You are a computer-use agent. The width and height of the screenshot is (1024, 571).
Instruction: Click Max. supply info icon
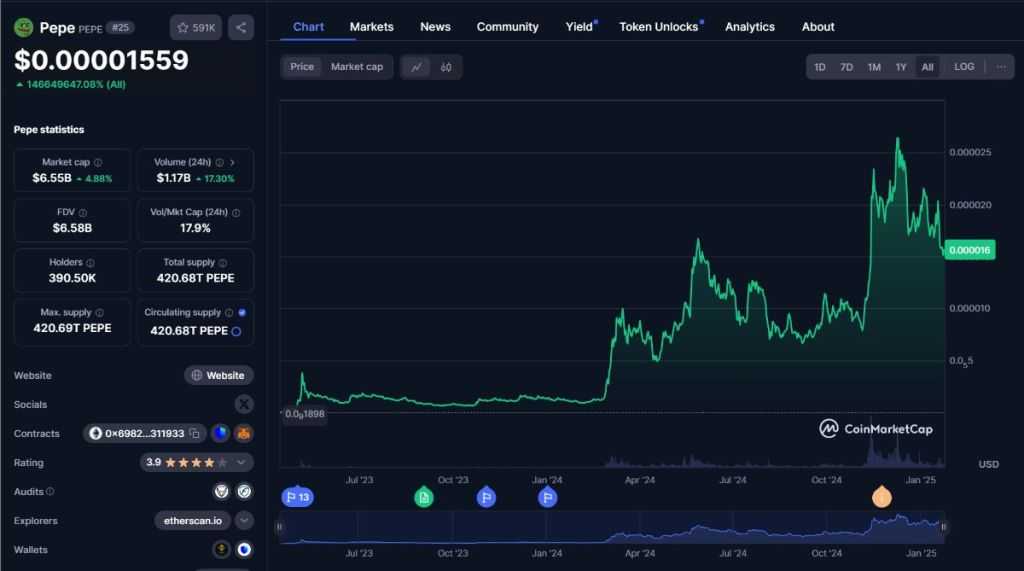point(99,312)
